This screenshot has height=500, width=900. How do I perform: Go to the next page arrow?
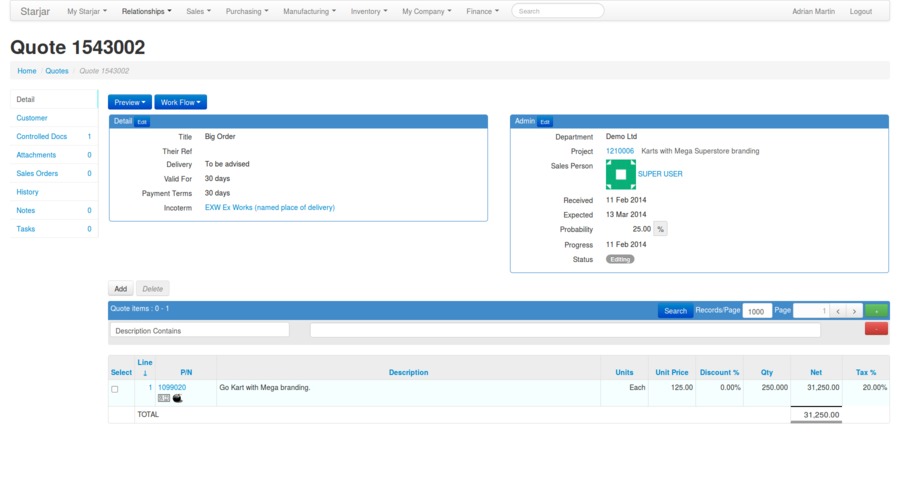[854, 311]
